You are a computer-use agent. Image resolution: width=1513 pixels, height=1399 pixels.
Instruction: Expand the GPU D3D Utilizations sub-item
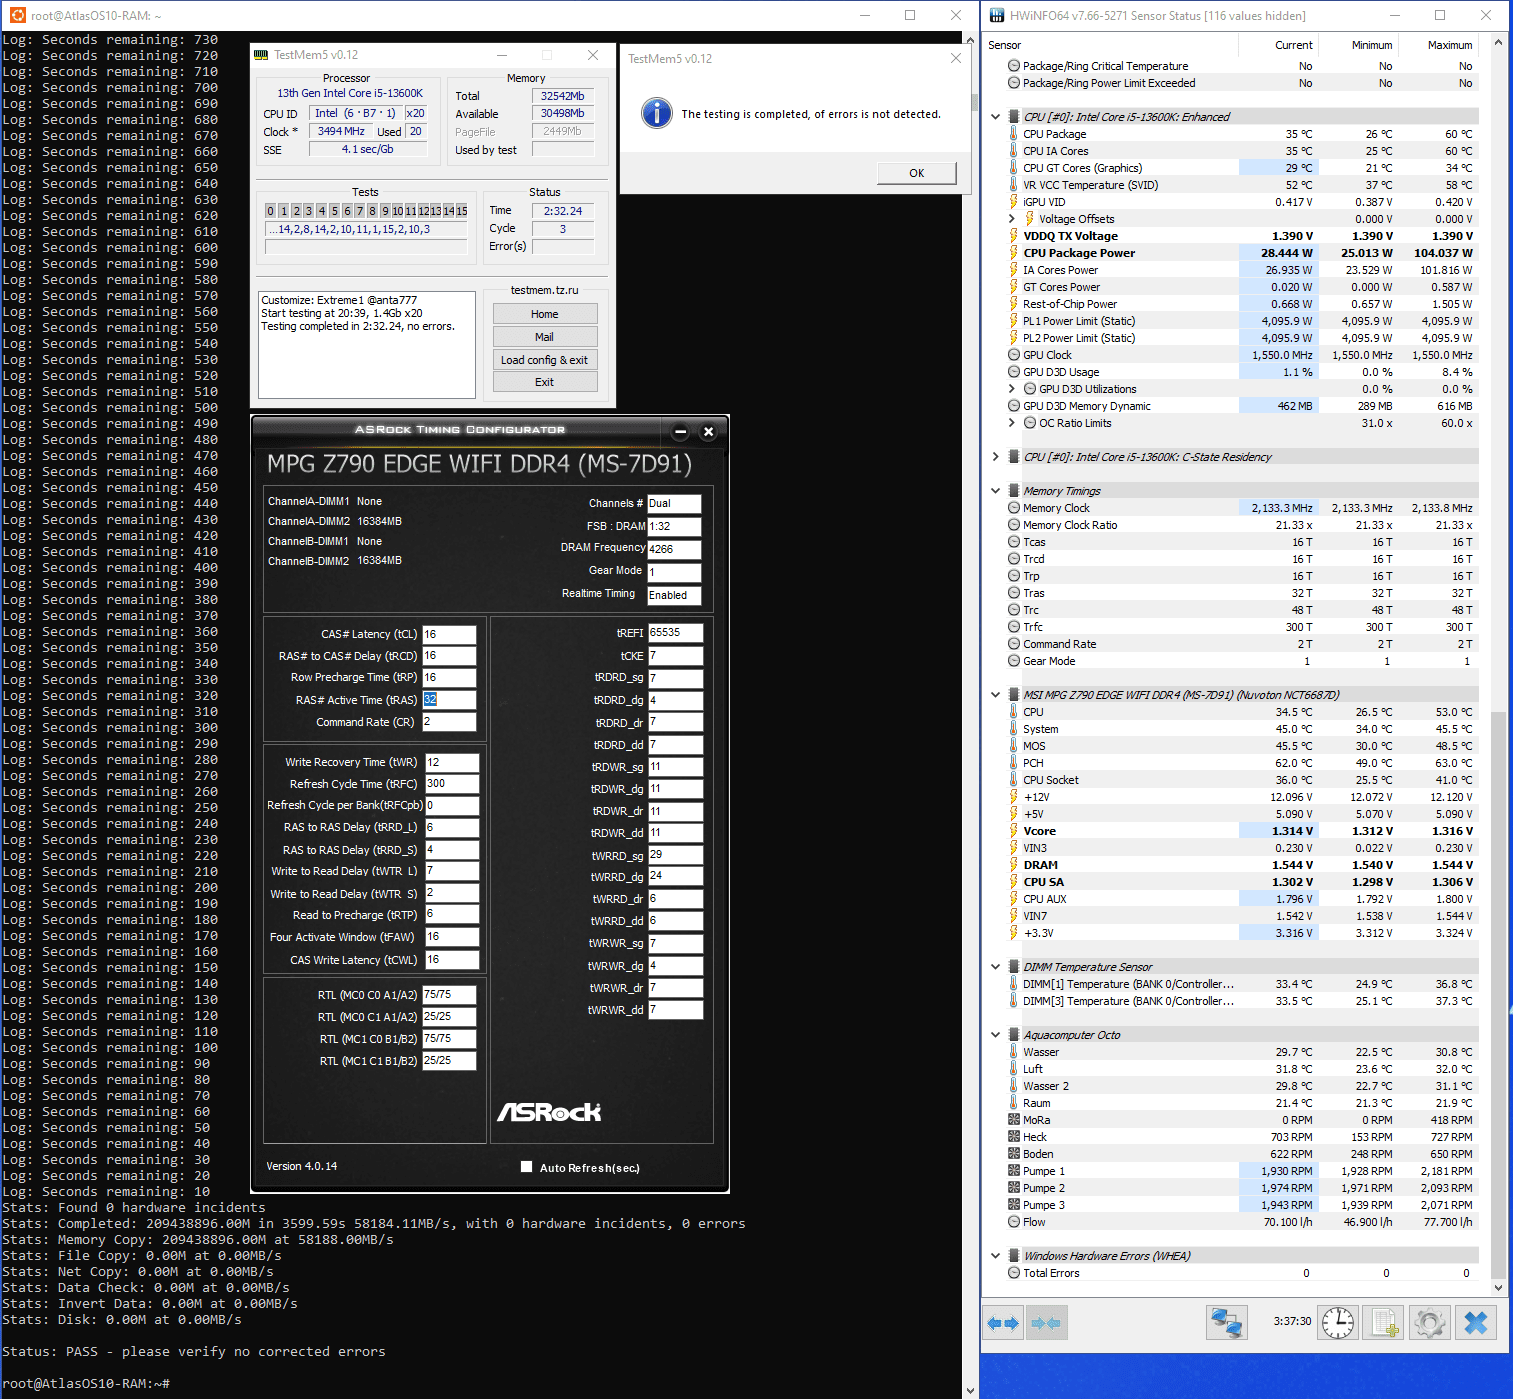[1011, 389]
